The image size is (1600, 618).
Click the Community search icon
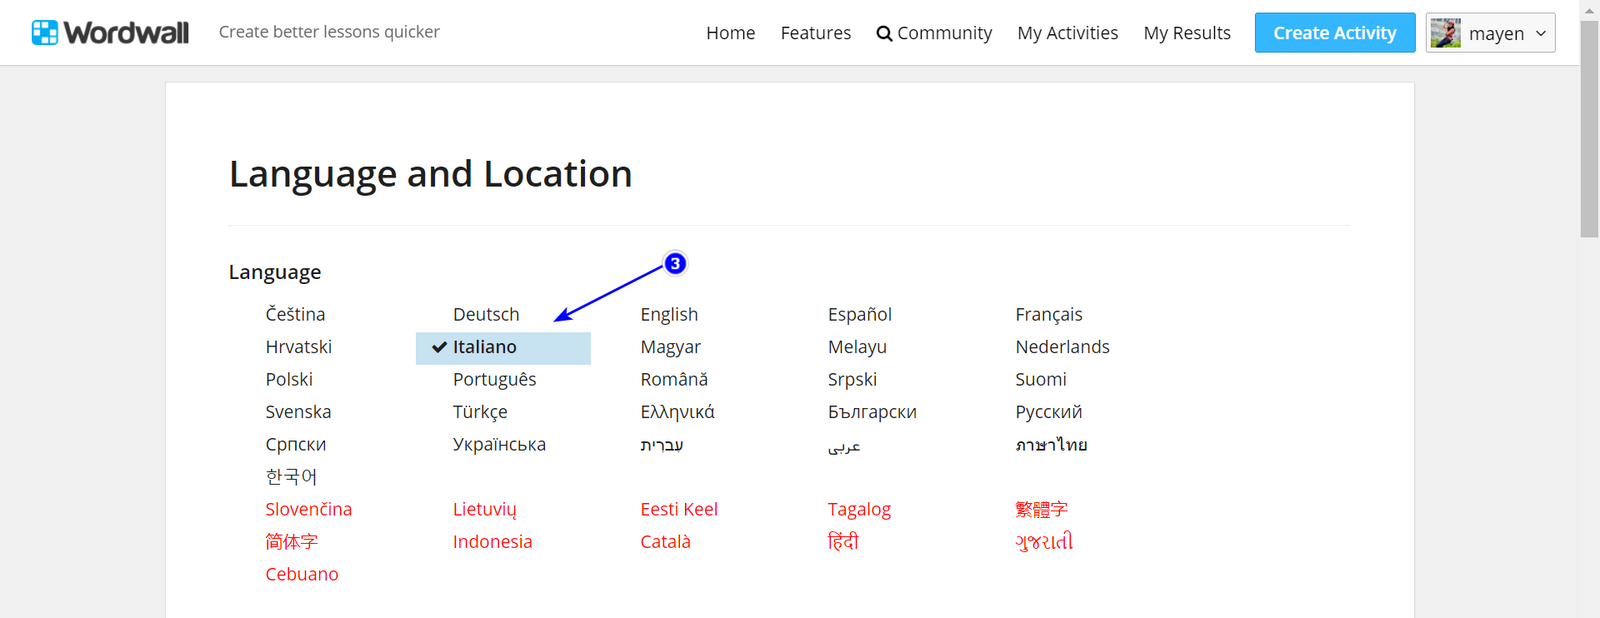884,33
